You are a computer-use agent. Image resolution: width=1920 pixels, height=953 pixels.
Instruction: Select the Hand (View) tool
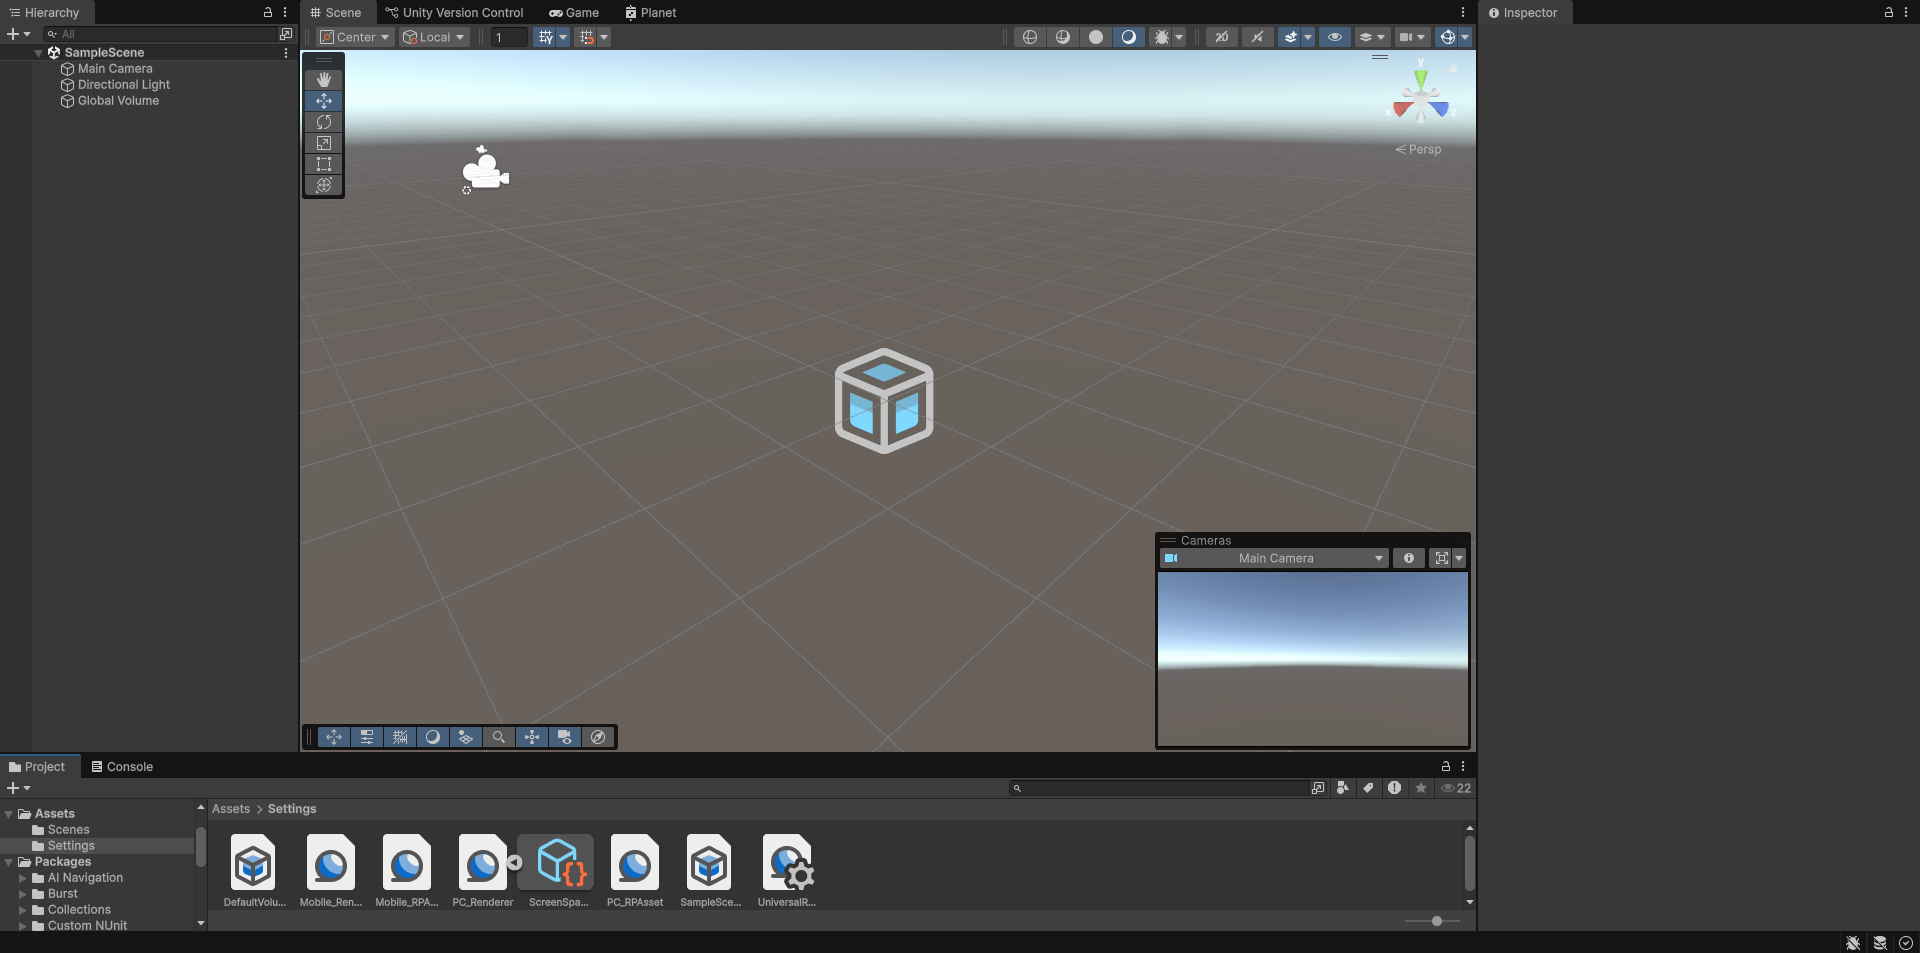tap(324, 79)
